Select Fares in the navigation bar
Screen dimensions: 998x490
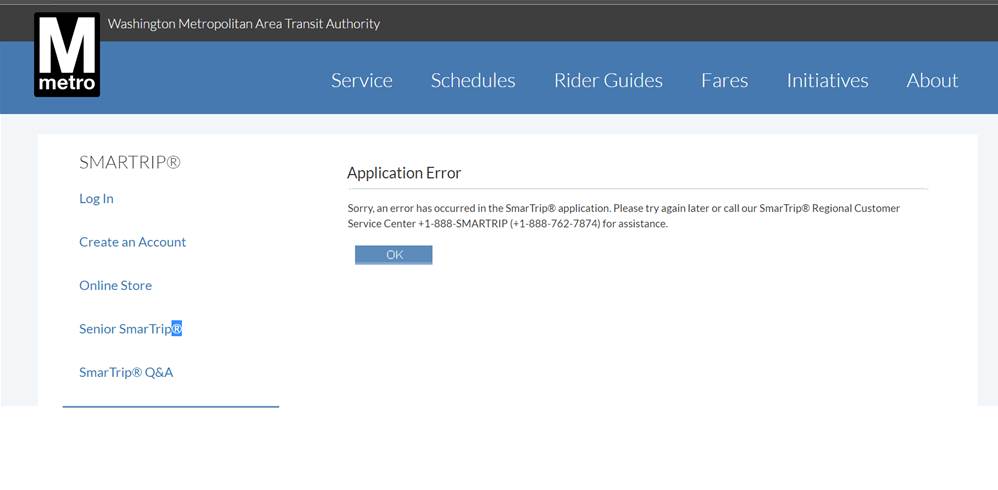[x=724, y=81]
